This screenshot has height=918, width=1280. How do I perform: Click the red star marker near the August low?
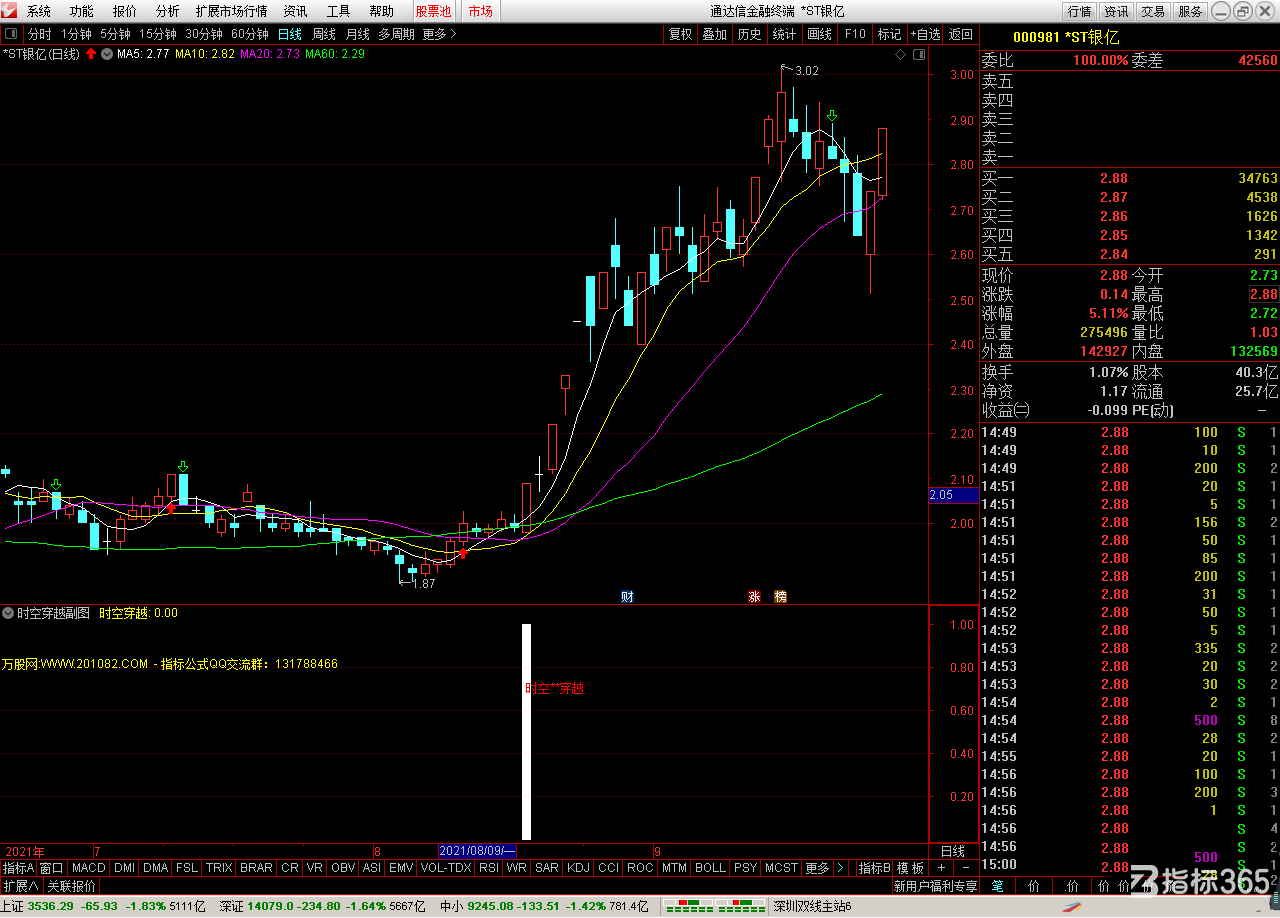[463, 552]
